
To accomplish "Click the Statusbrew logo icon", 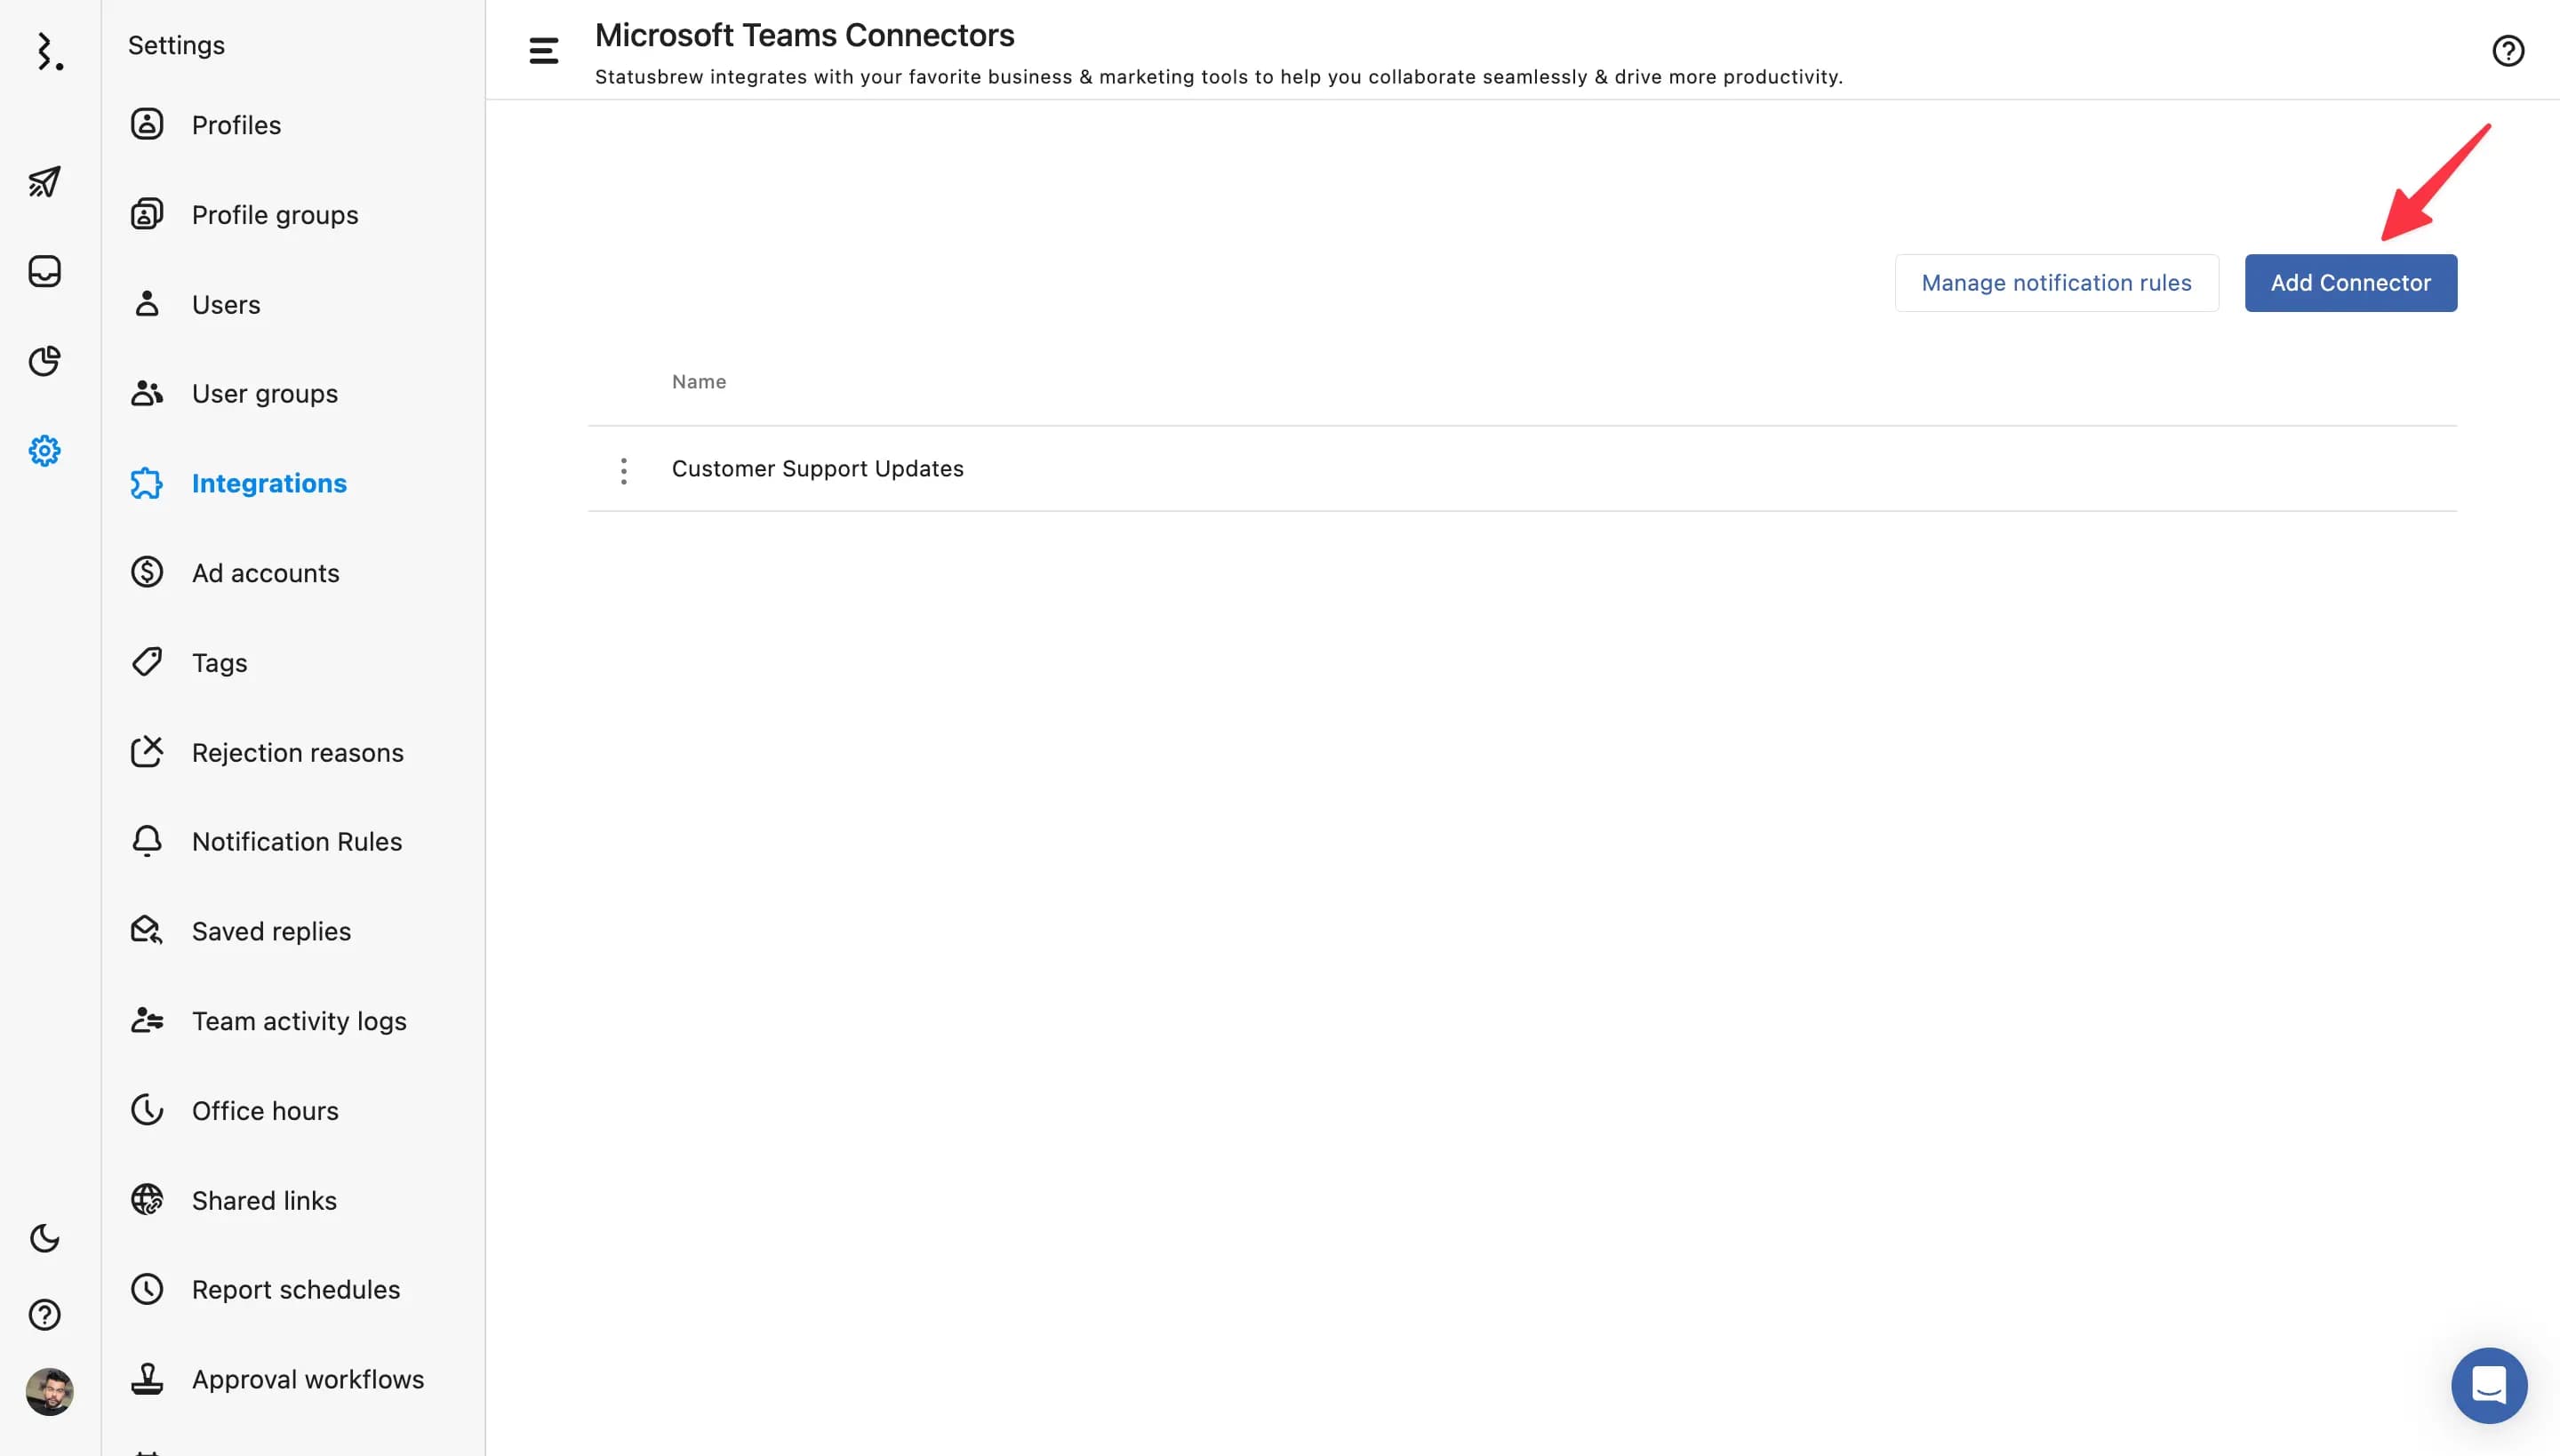I will pos(48,51).
